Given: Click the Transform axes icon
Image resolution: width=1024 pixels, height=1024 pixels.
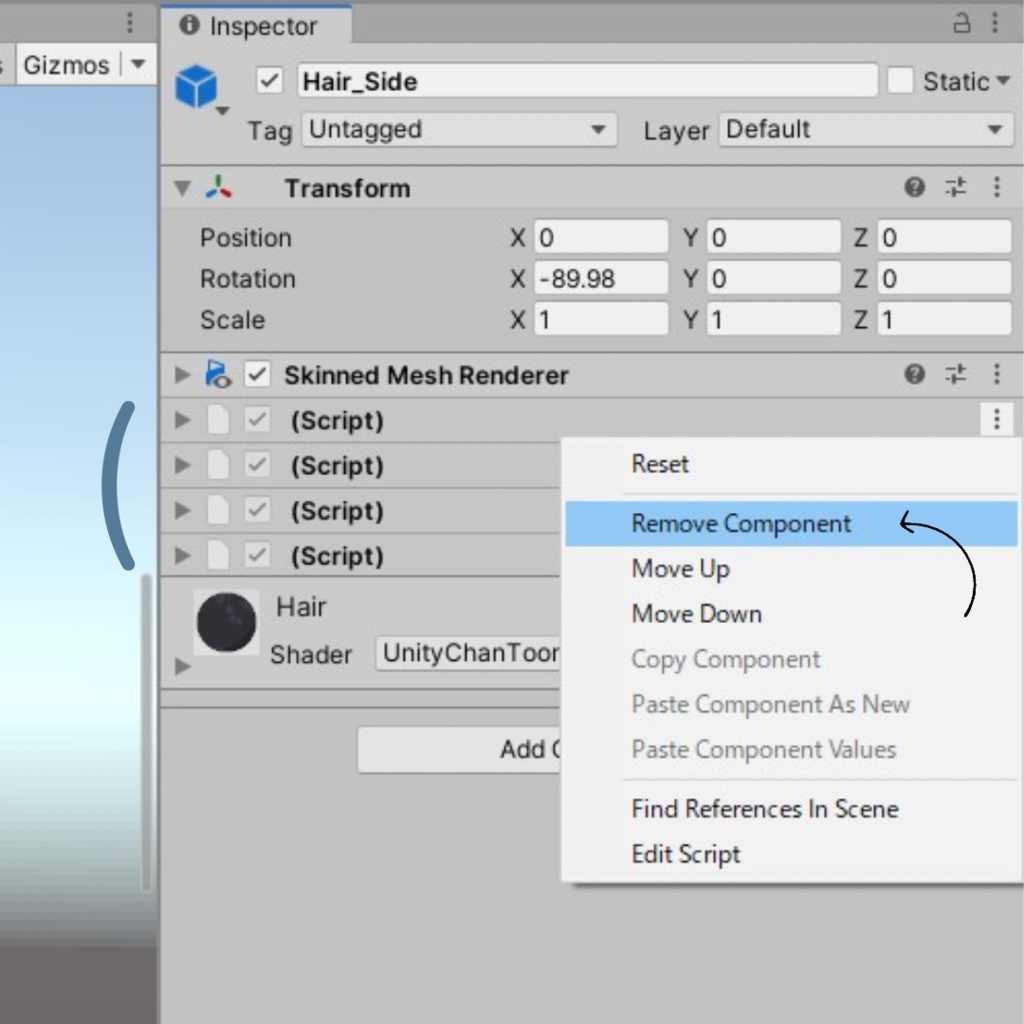Looking at the screenshot, I should pos(218,187).
